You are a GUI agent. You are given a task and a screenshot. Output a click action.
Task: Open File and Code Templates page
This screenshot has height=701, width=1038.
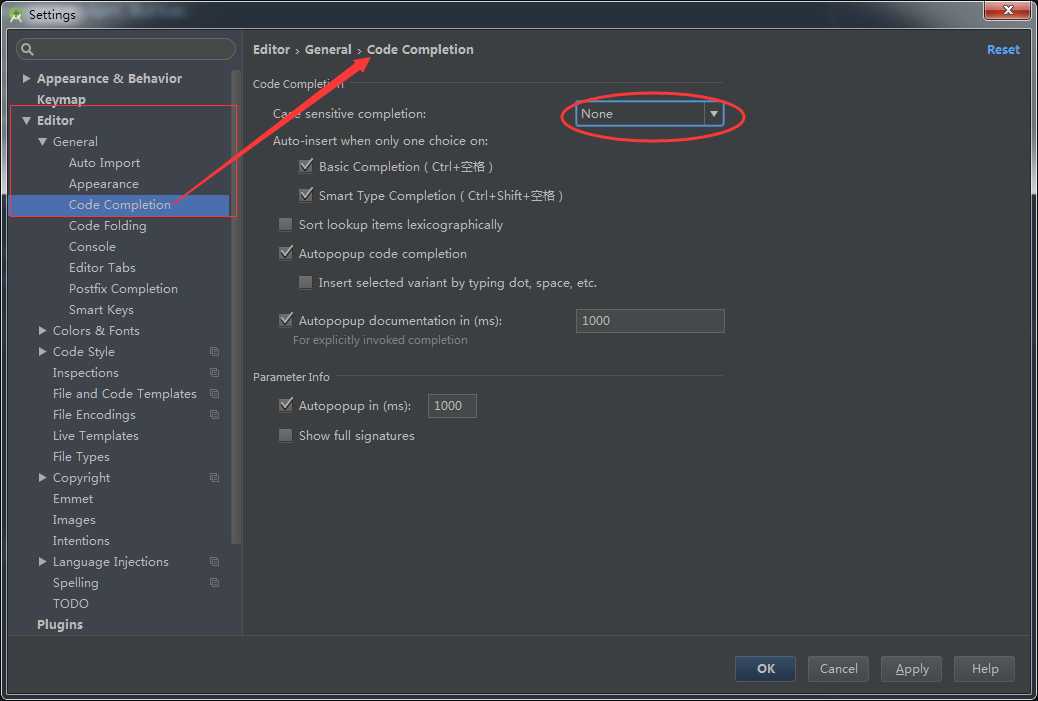124,394
